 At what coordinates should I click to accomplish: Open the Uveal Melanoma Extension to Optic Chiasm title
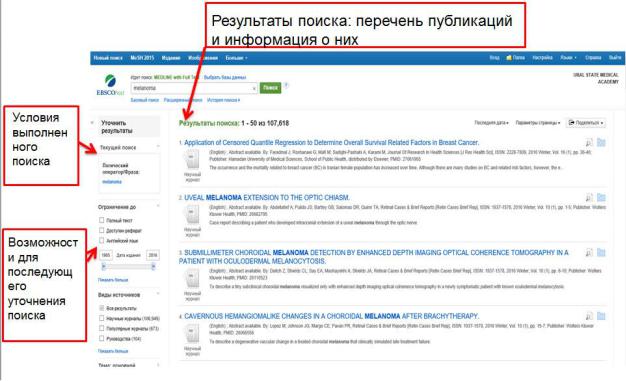[x=267, y=198]
